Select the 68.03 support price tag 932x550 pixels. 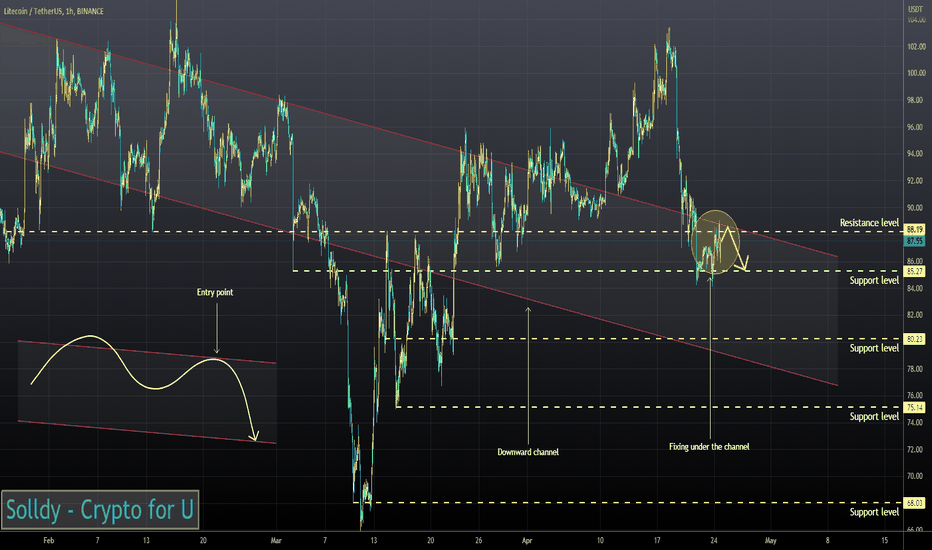tap(914, 503)
